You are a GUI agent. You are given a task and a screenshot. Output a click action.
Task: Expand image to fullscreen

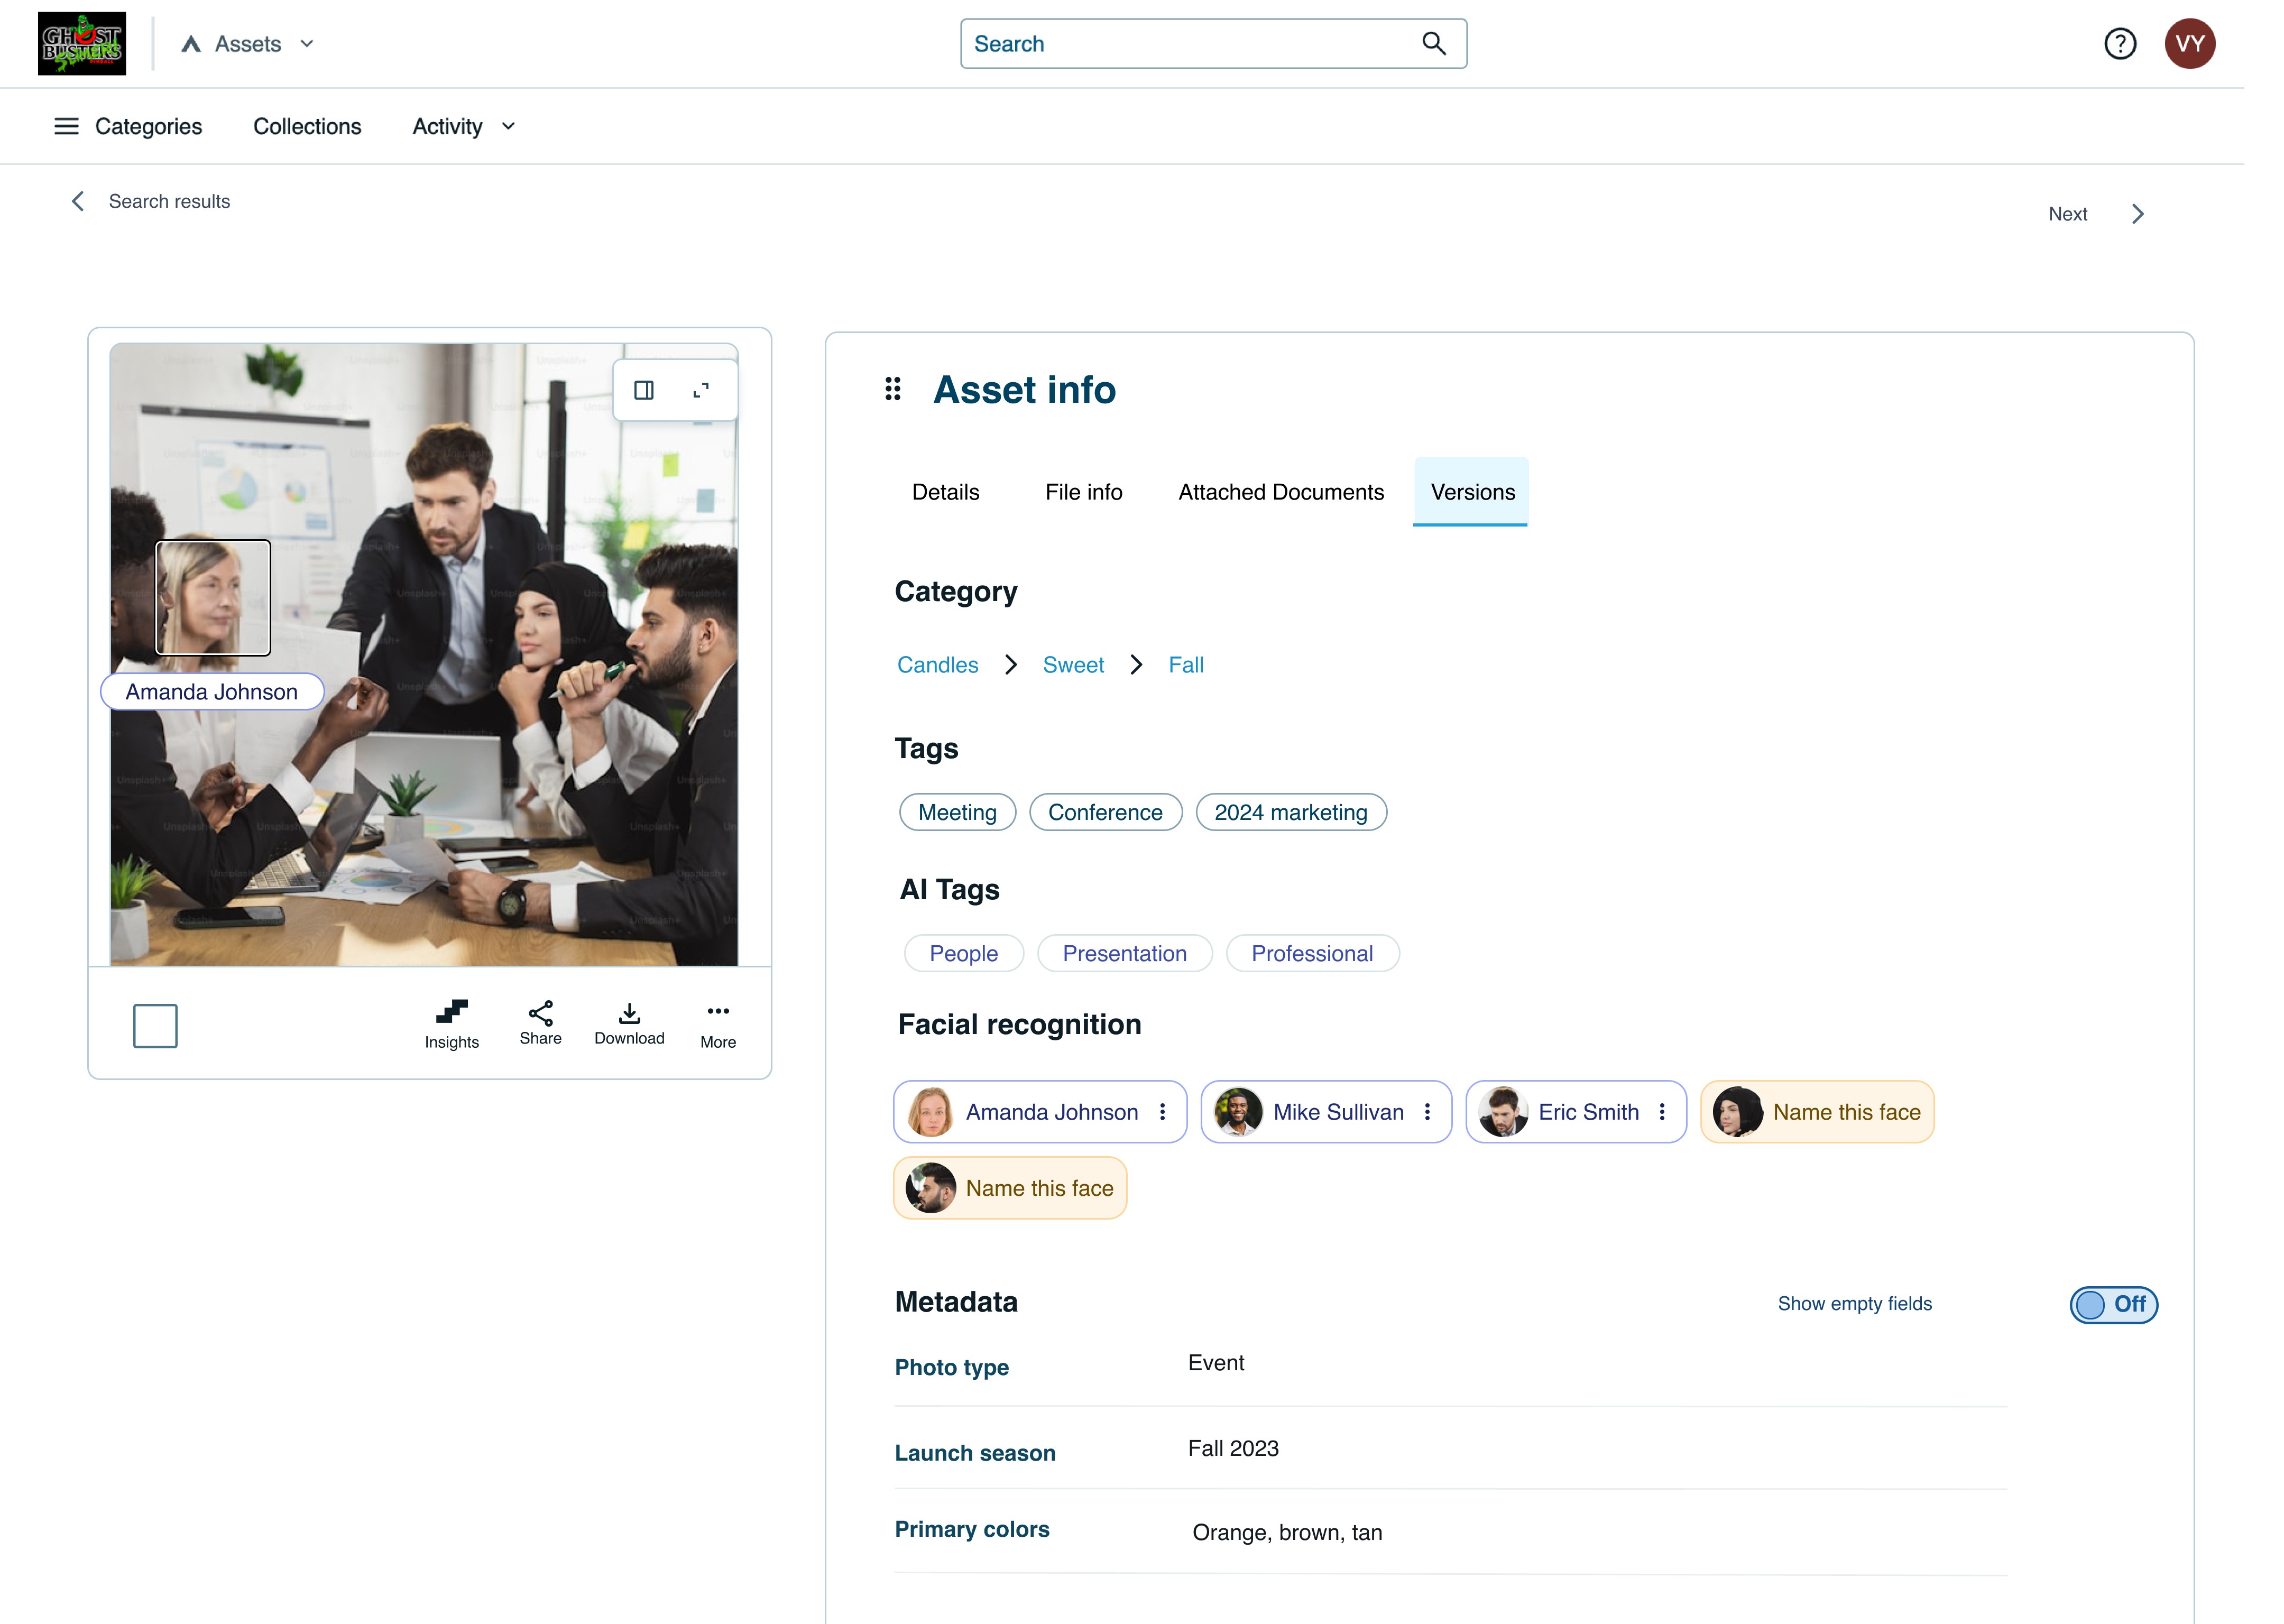pyautogui.click(x=701, y=390)
